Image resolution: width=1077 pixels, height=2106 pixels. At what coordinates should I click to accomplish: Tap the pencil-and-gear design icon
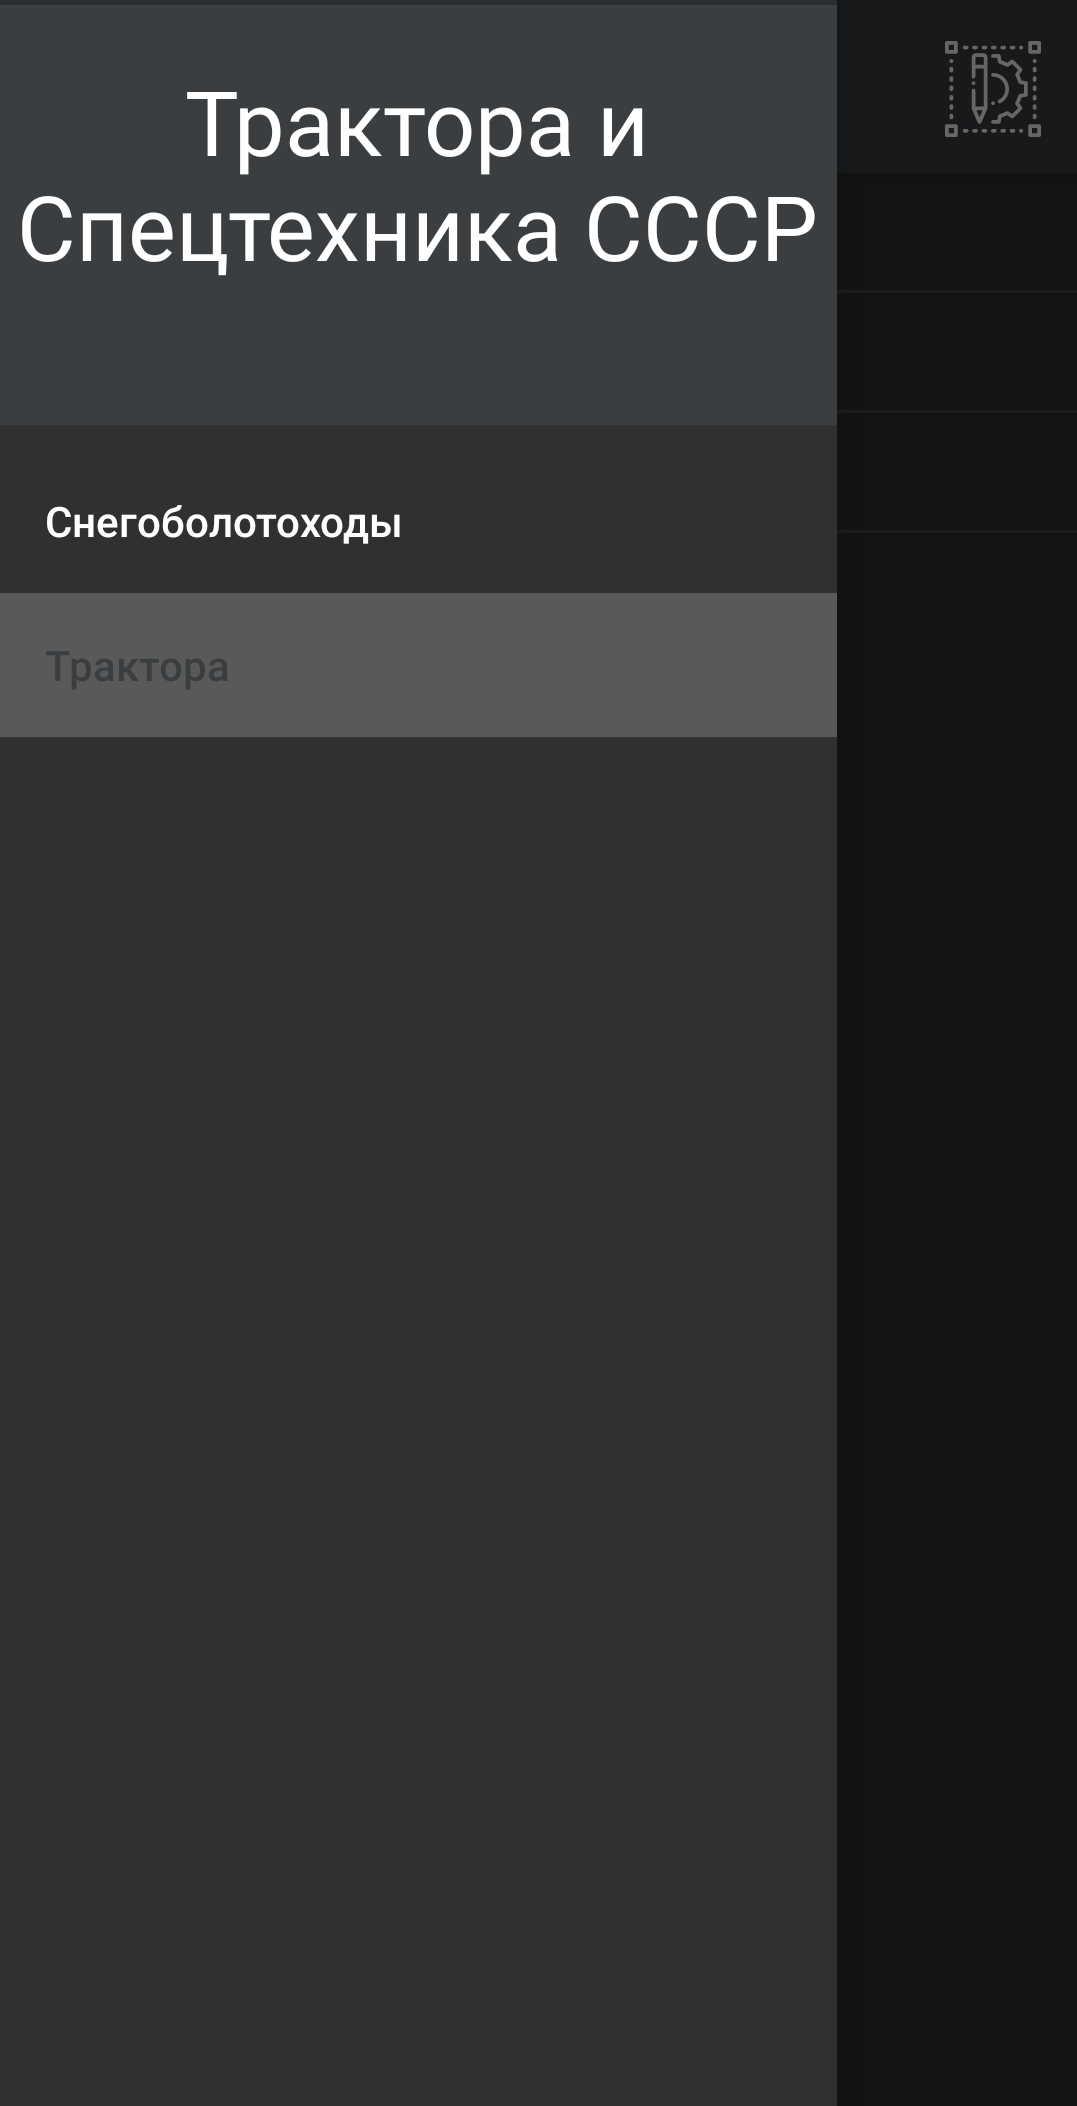[993, 89]
